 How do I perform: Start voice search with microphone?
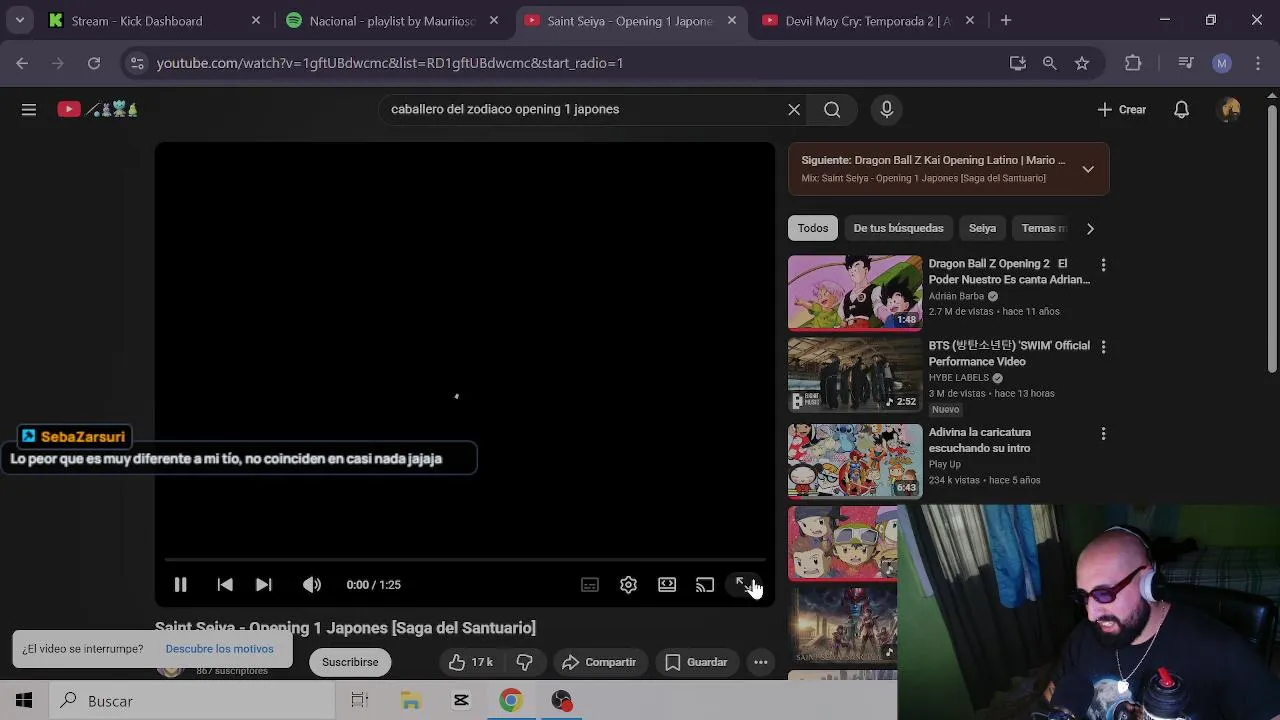(x=887, y=110)
